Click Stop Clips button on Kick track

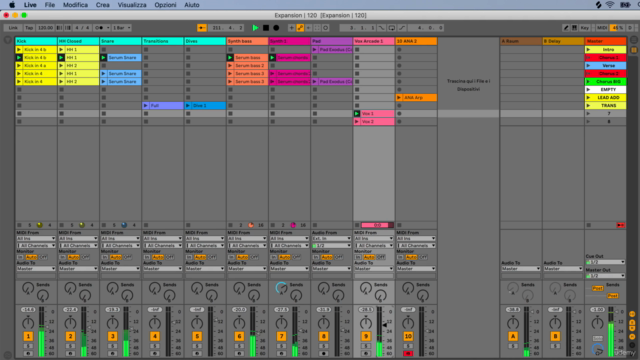click(x=19, y=225)
